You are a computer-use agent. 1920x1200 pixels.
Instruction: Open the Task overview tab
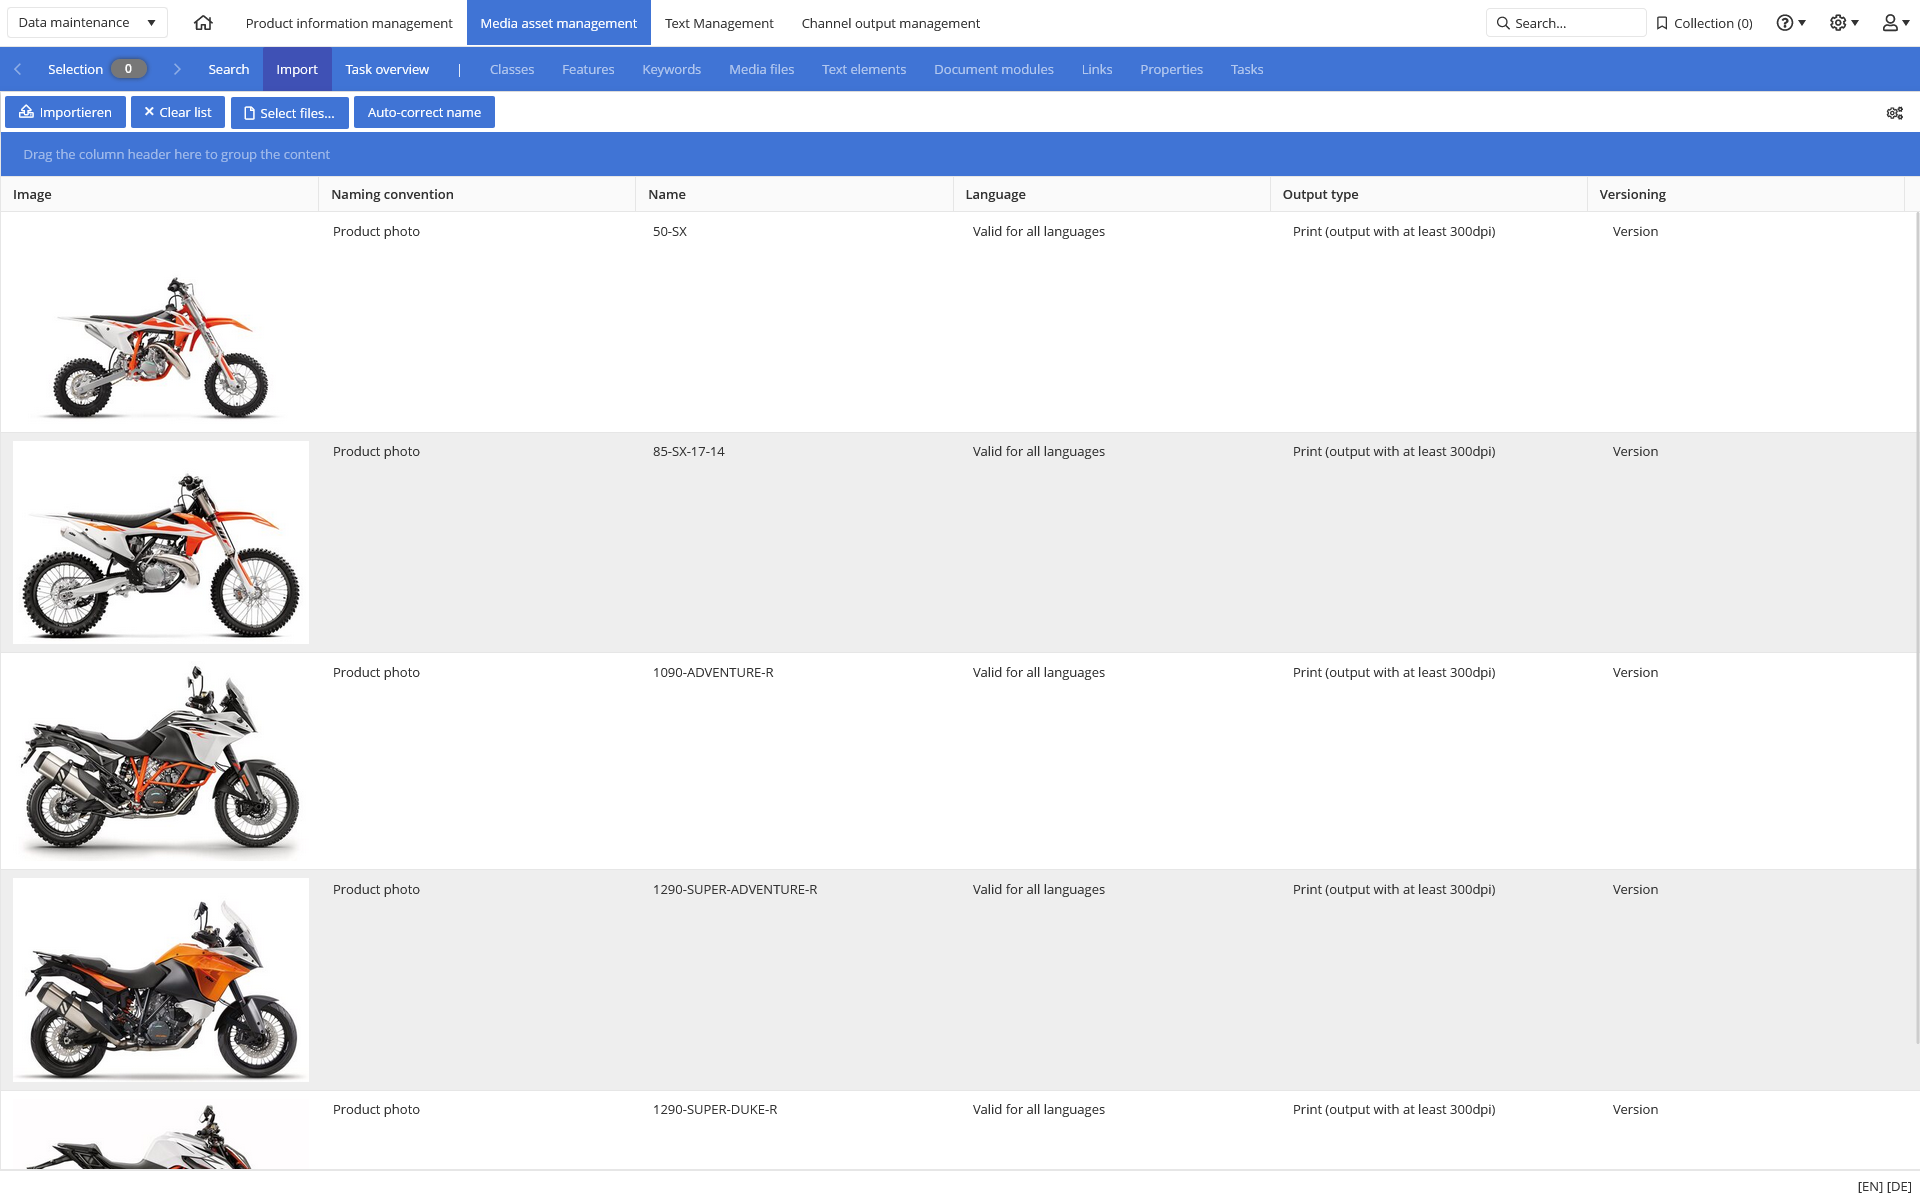pos(387,69)
